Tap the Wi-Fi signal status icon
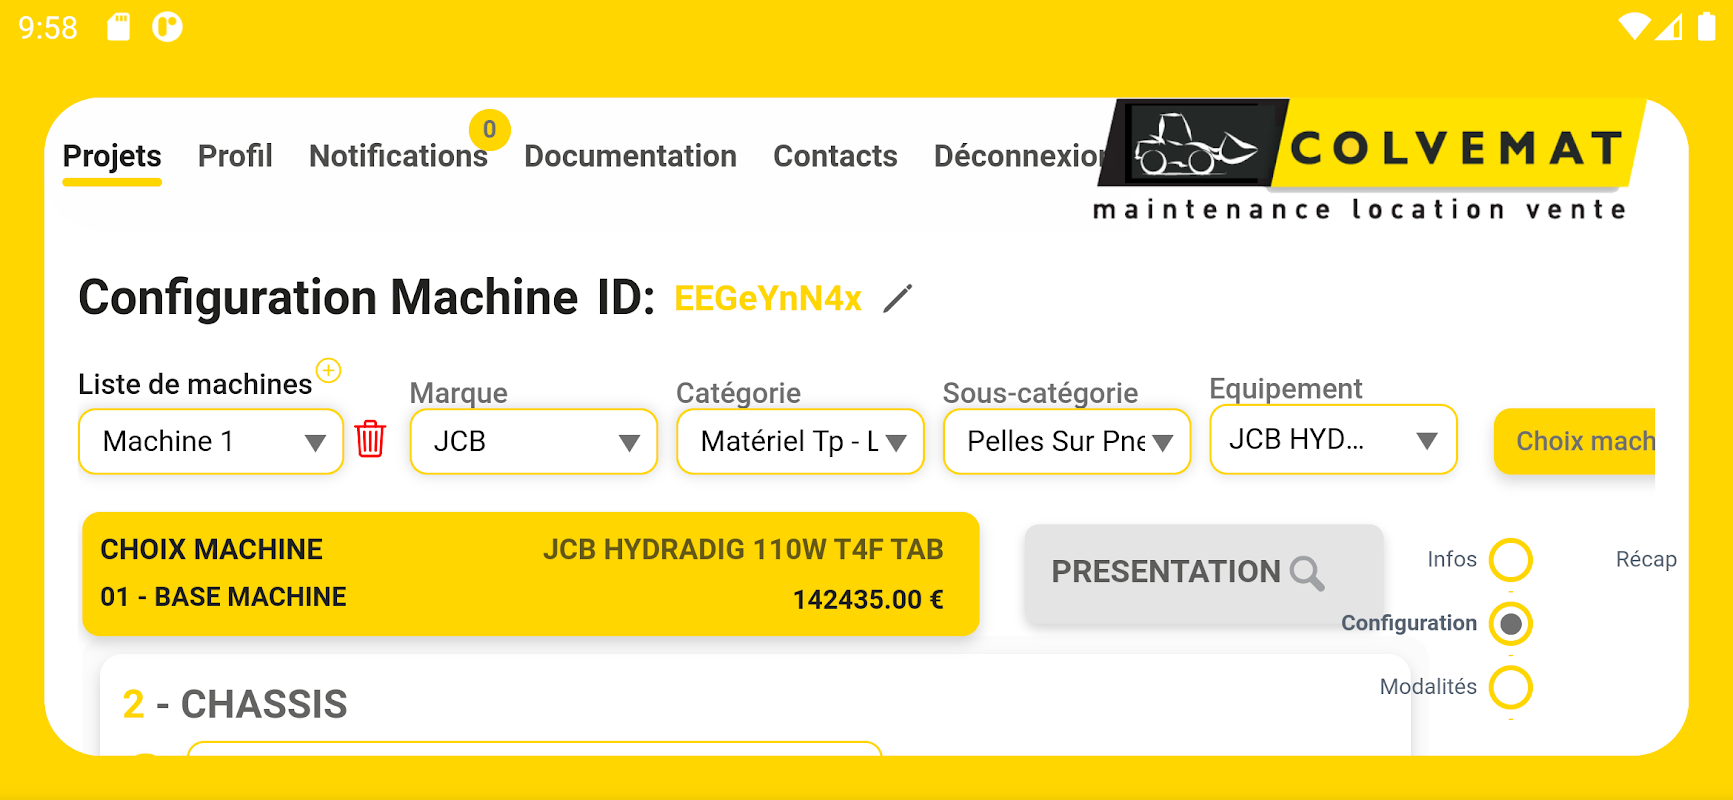The image size is (1733, 800). click(1634, 27)
